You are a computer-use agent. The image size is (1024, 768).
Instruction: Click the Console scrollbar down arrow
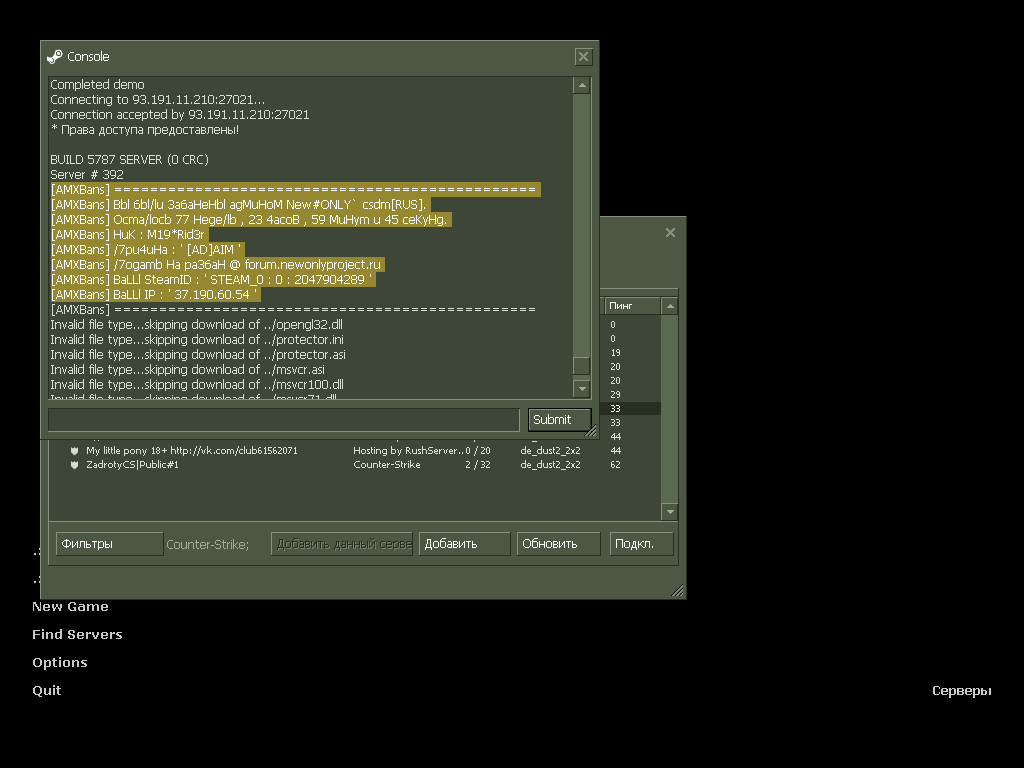[581, 389]
